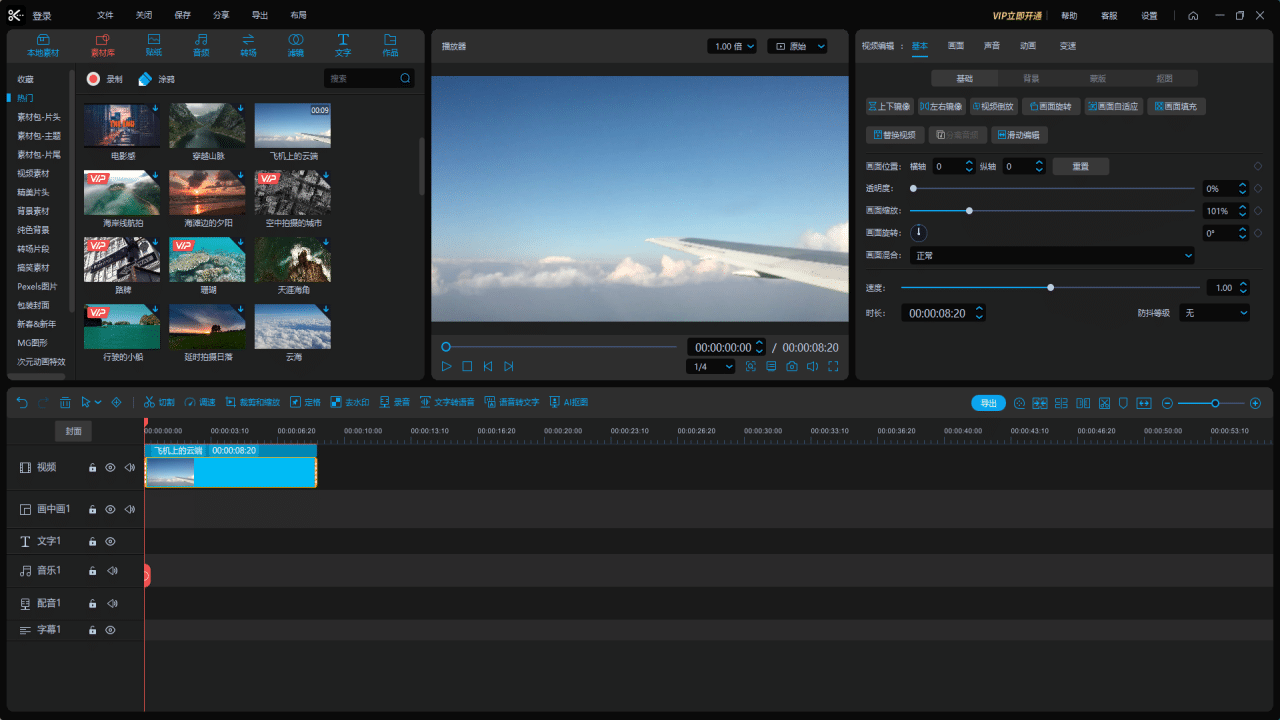Viewport: 1280px width, 720px height.
Task: Click the timeline zoom-in plus icon
Action: pyautogui.click(x=1255, y=403)
